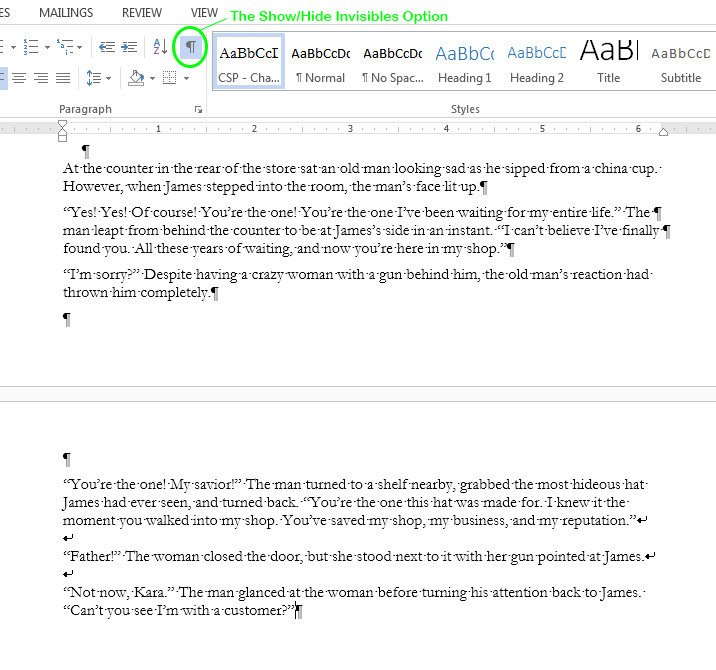Screen dimensions: 716x670
Task: Click the Sort A-Z icon
Action: 160,47
